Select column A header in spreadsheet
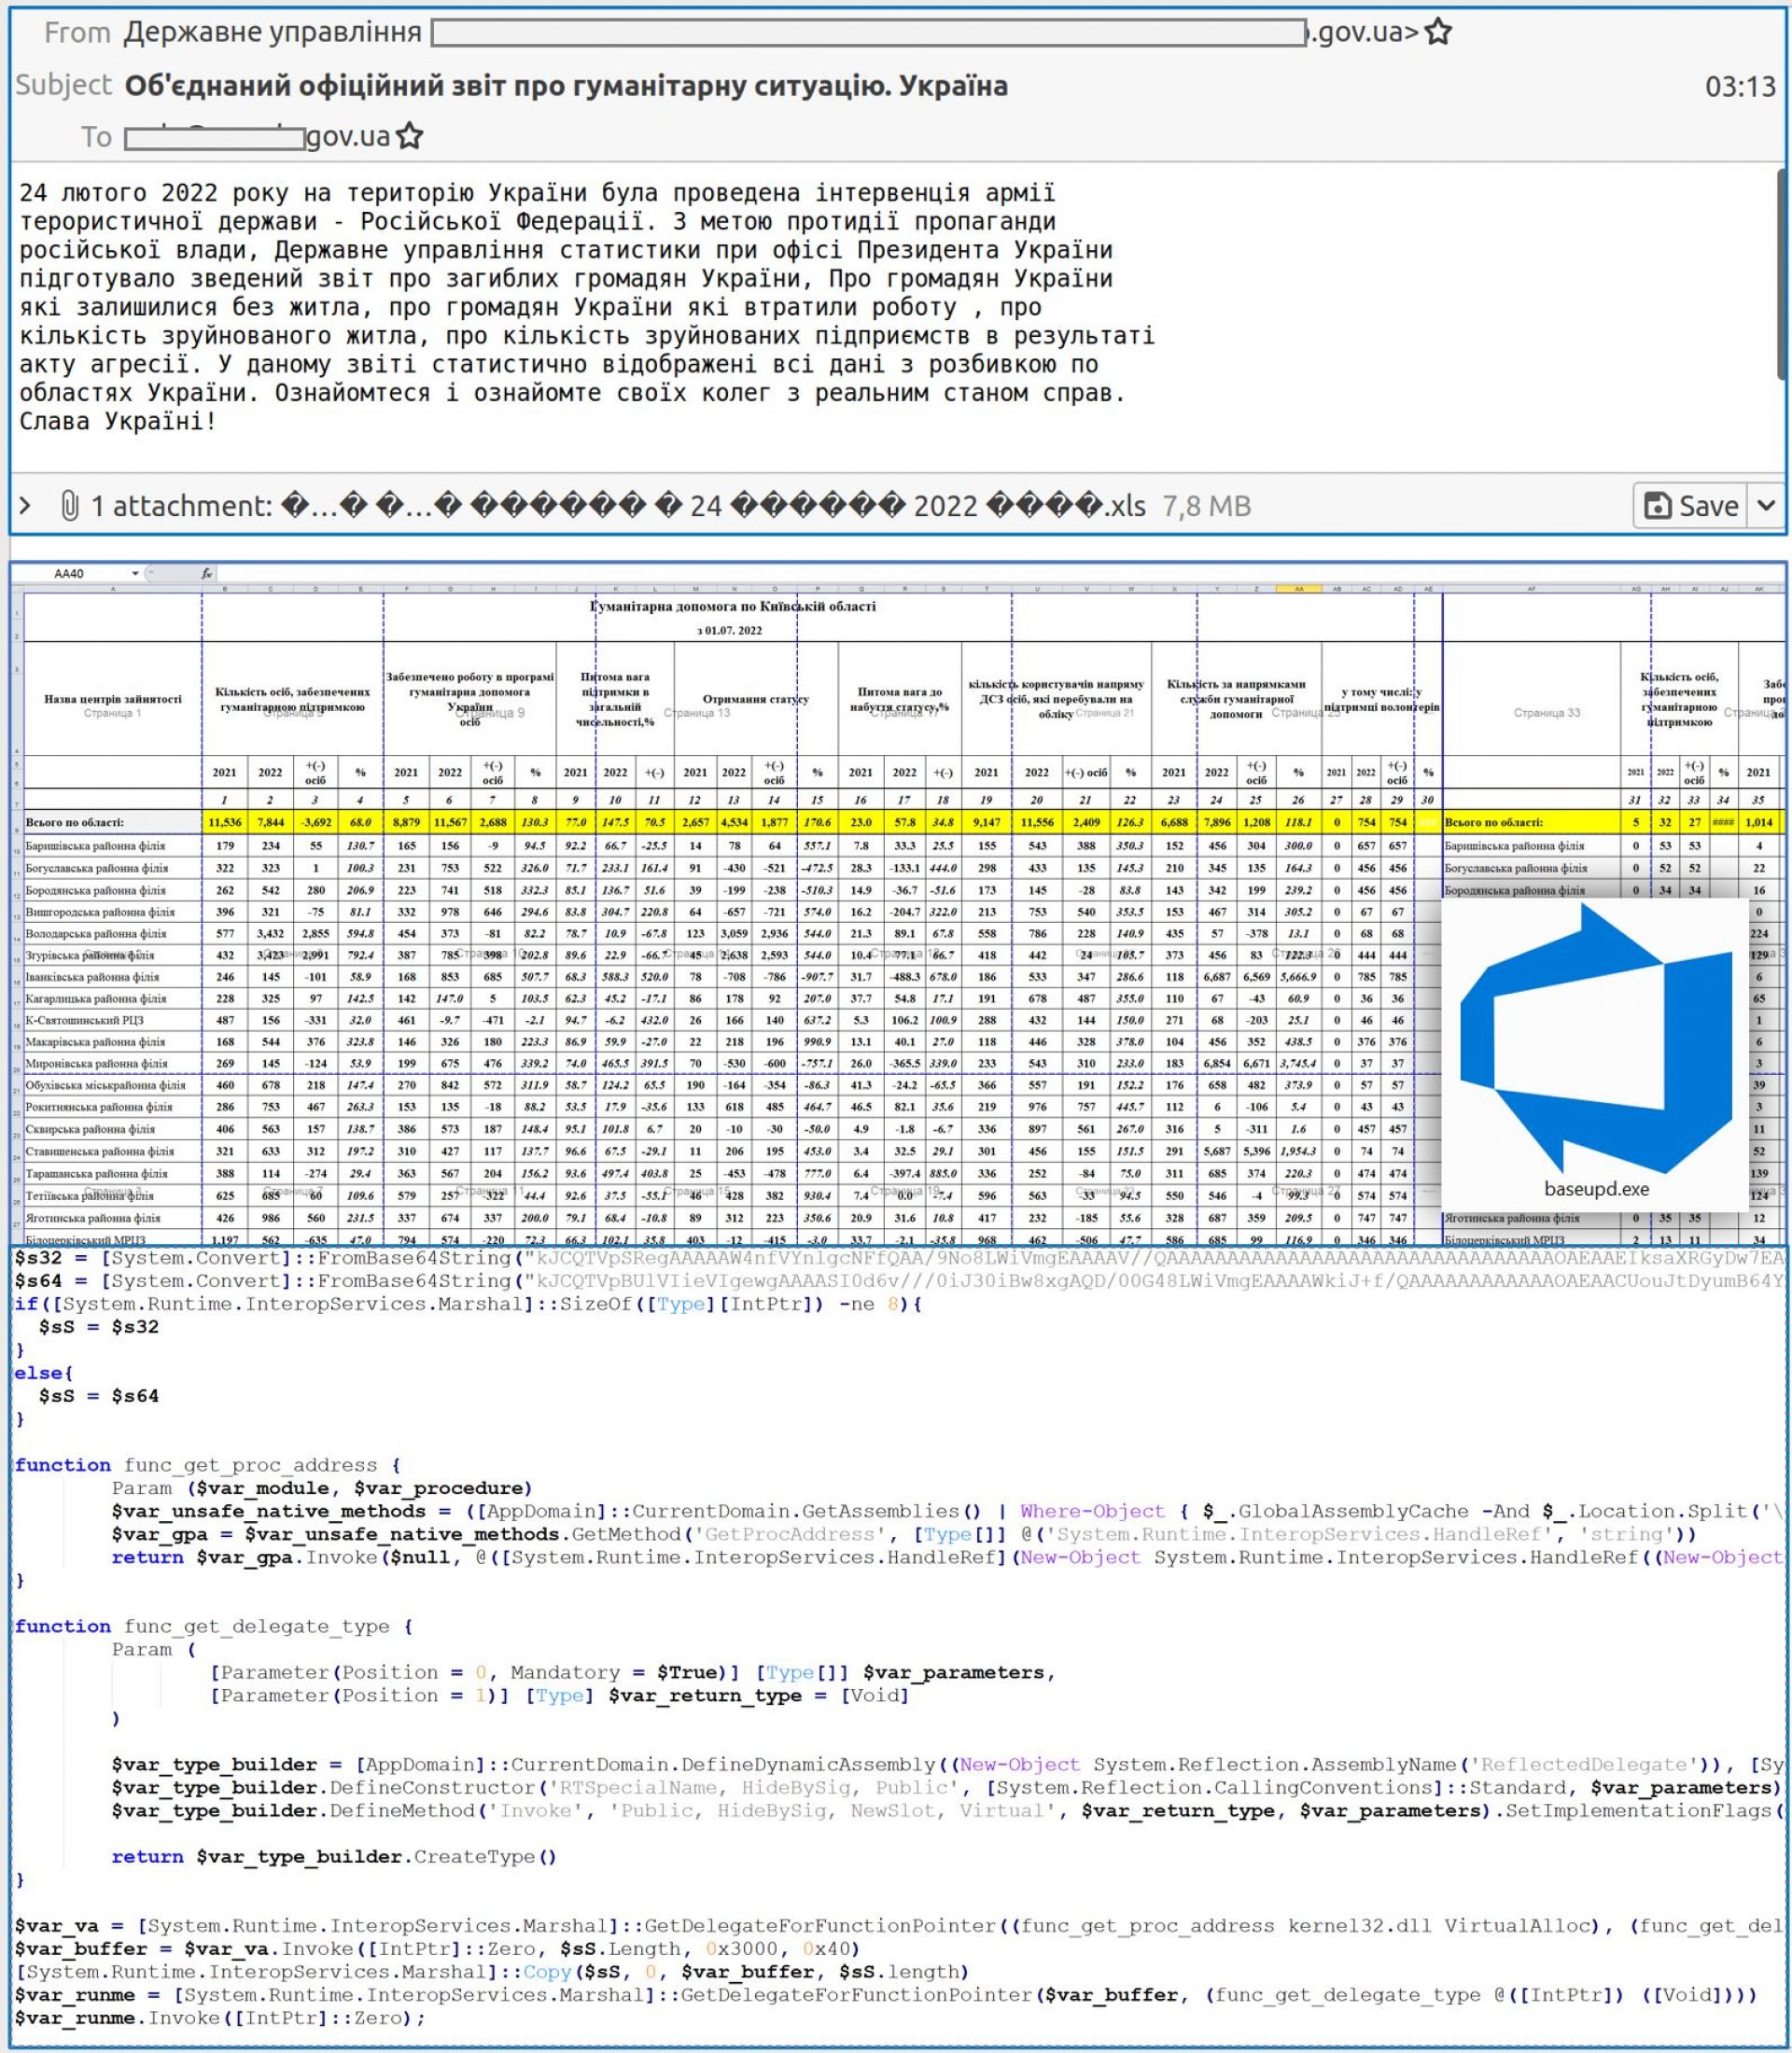Image resolution: width=1792 pixels, height=2053 pixels. [112, 589]
